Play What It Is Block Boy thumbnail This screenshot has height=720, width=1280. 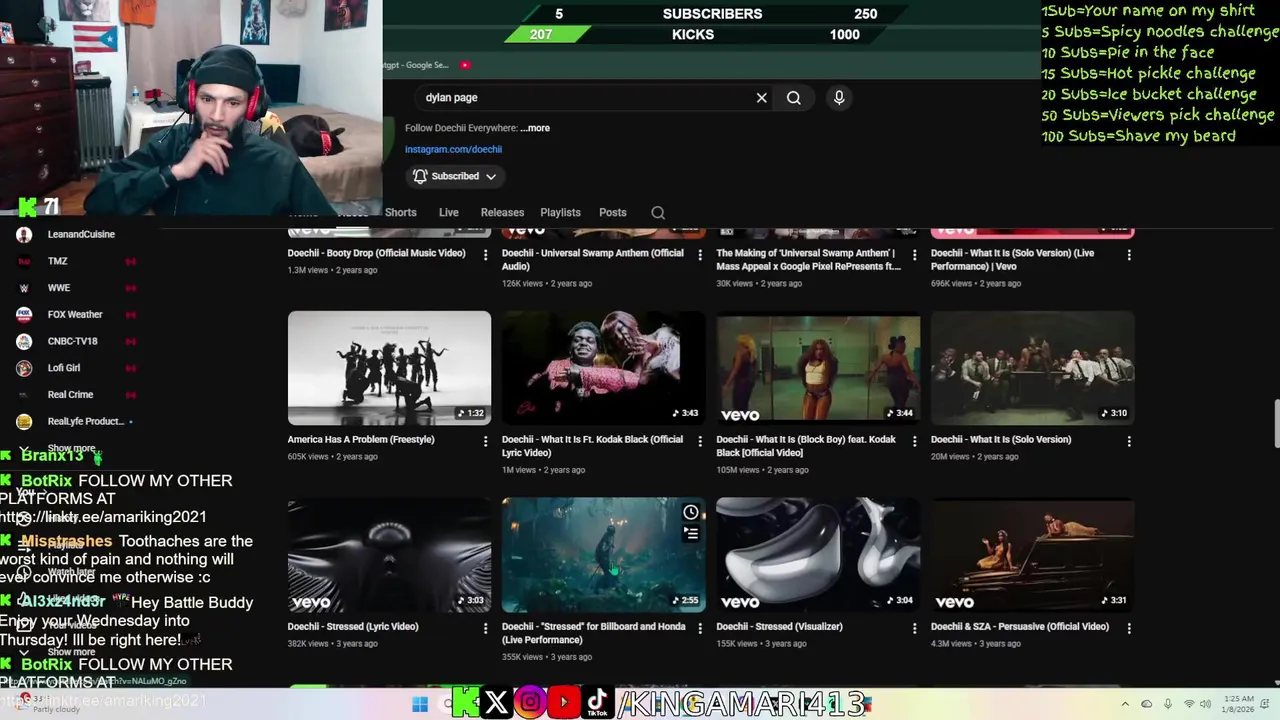click(818, 368)
